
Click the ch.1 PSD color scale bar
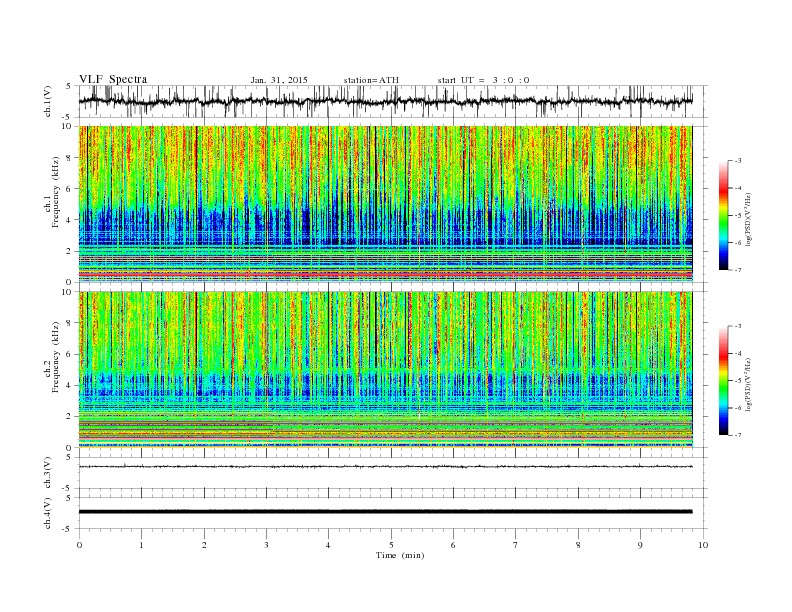point(724,215)
